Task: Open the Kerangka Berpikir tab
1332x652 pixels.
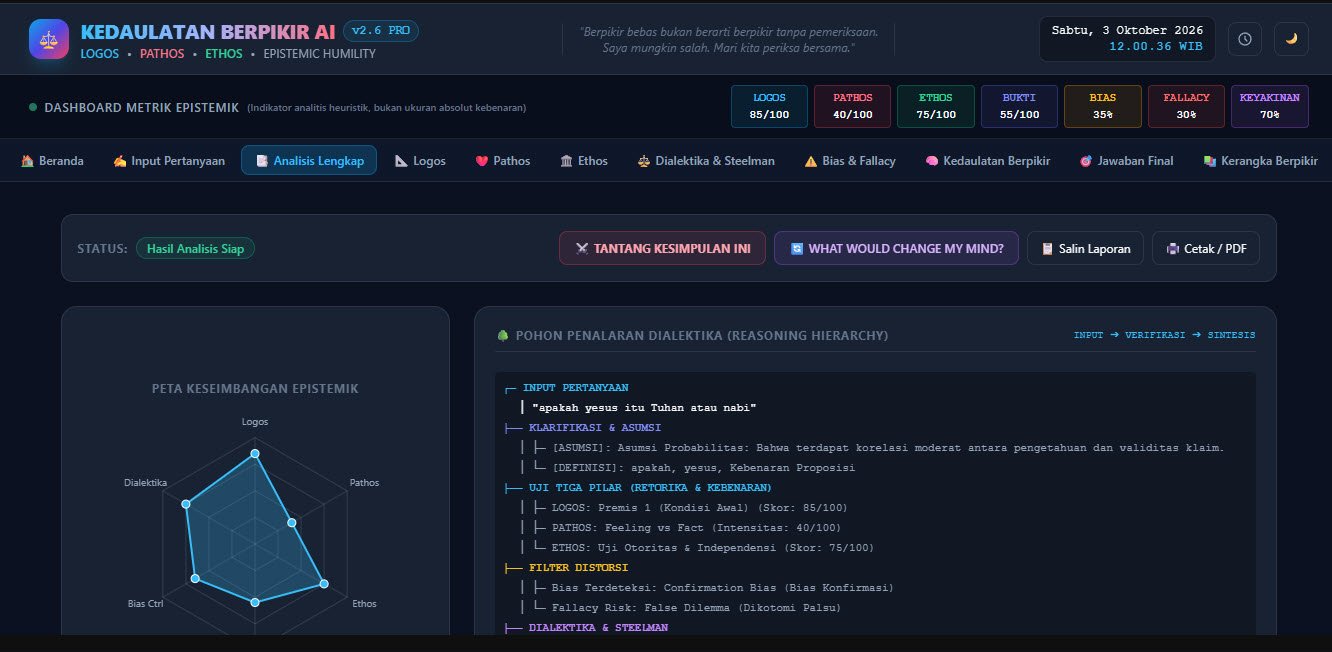Action: pyautogui.click(x=1260, y=160)
